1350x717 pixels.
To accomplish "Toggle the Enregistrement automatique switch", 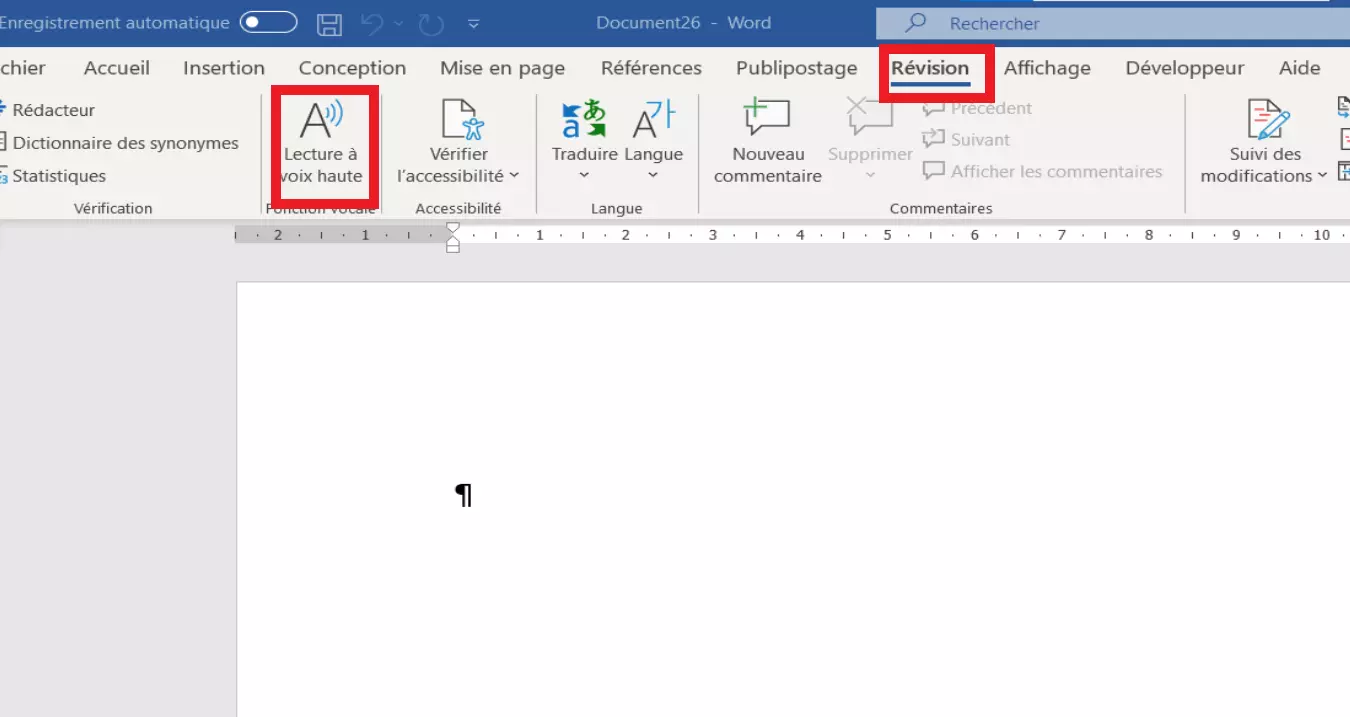I will point(268,22).
